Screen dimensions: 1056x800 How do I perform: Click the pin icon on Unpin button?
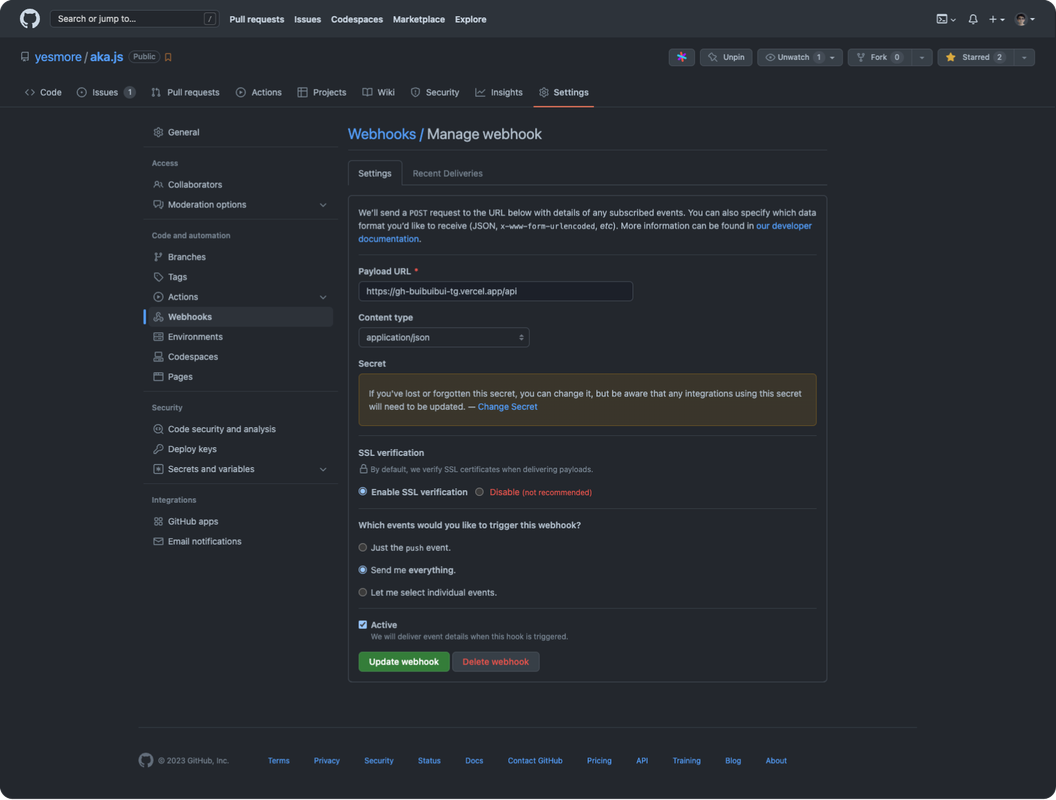coord(713,57)
